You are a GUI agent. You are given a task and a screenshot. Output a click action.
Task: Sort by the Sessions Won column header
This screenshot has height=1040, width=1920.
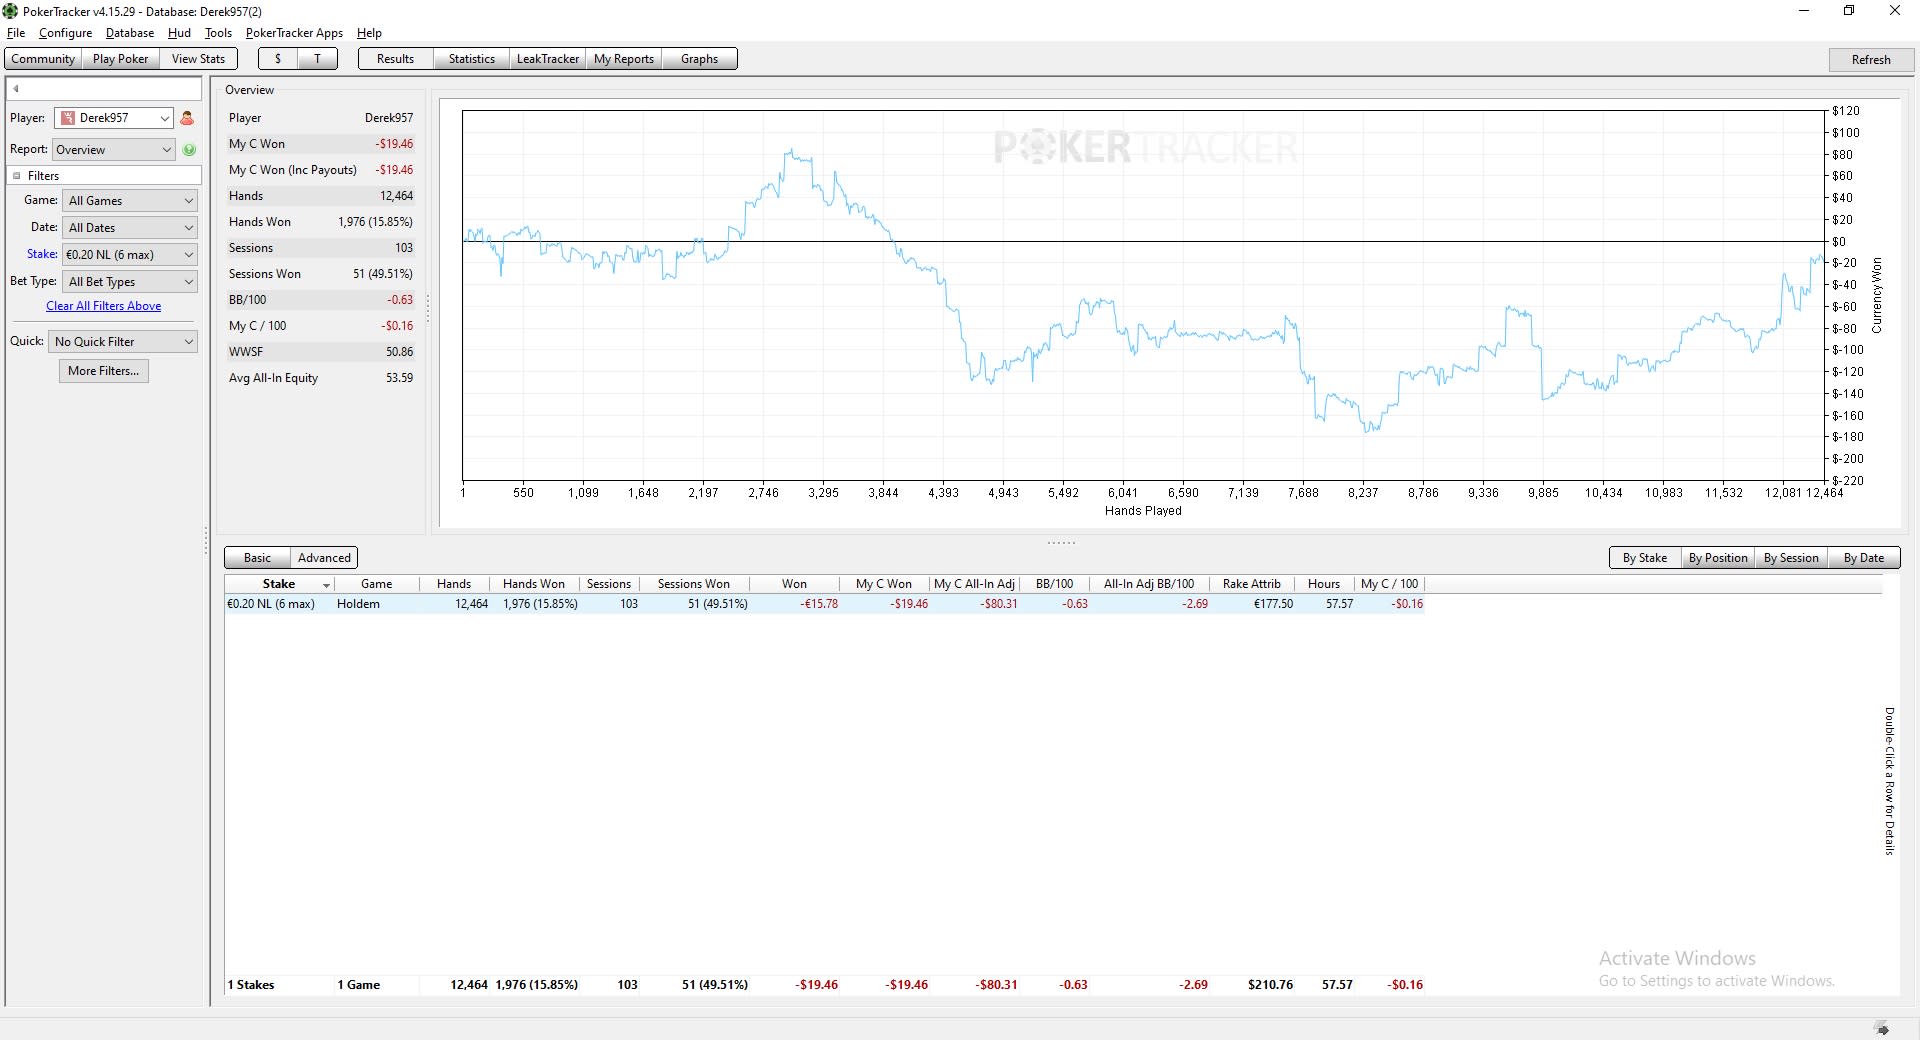click(x=694, y=584)
